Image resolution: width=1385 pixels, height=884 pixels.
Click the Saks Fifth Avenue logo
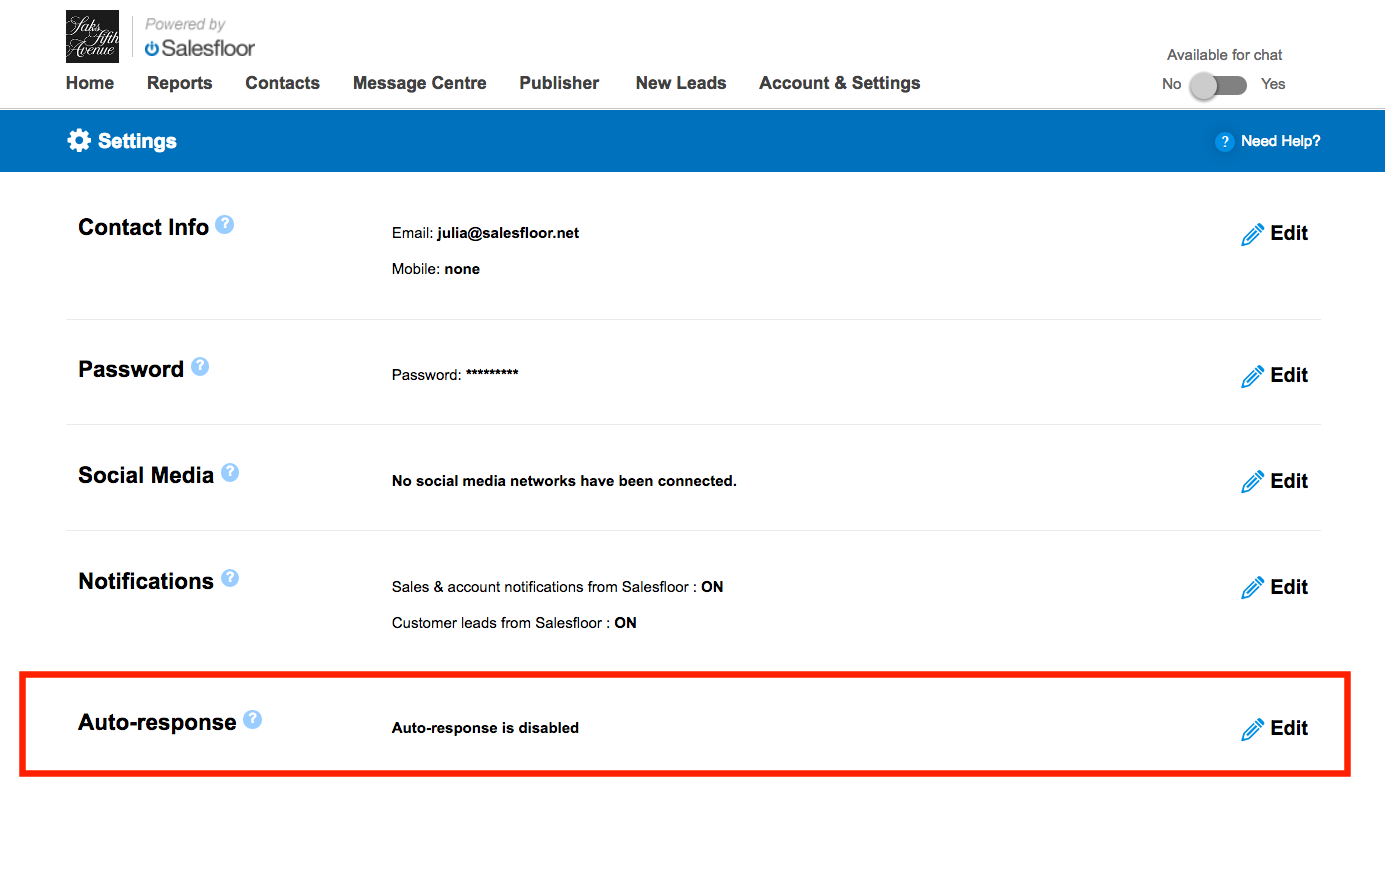pyautogui.click(x=92, y=37)
